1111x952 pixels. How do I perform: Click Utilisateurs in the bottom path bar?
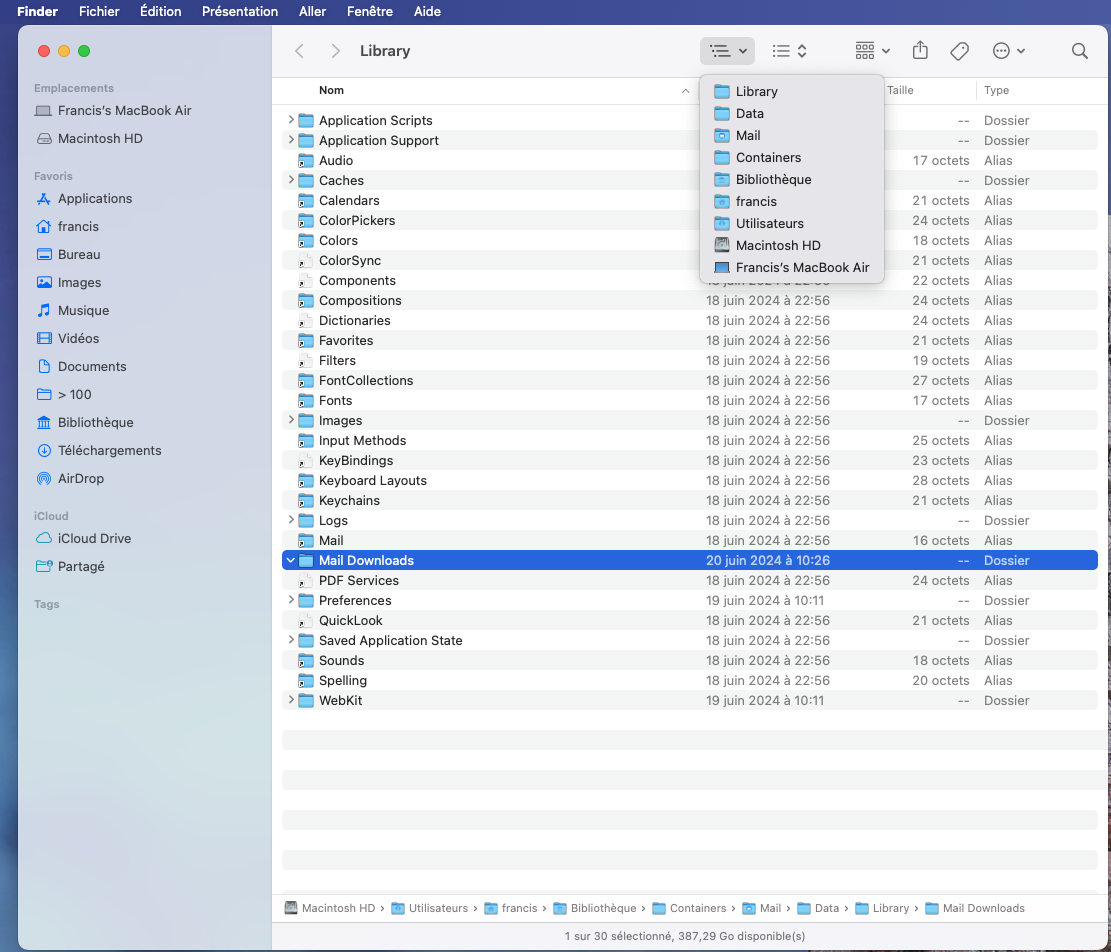(437, 909)
